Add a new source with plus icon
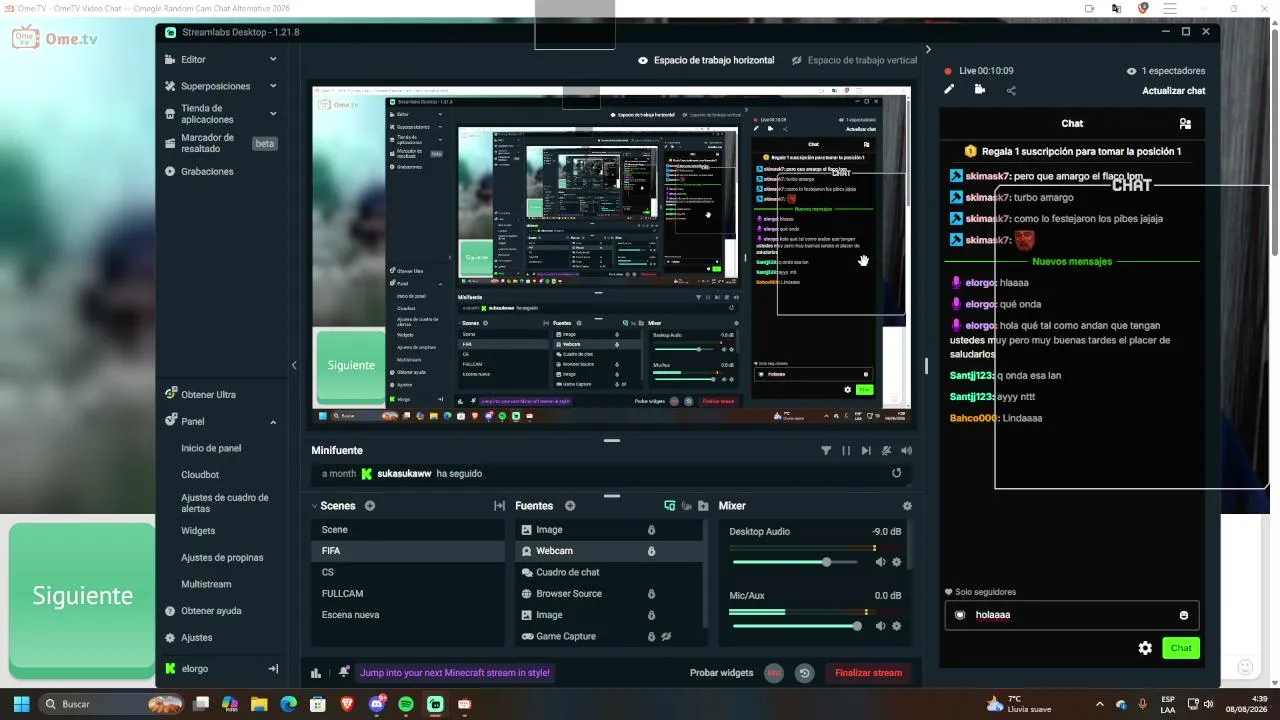 click(570, 506)
